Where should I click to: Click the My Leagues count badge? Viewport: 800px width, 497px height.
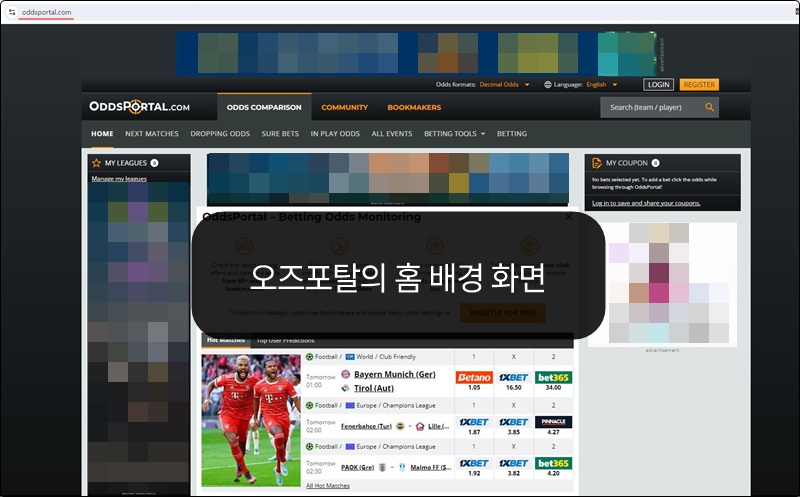(154, 163)
